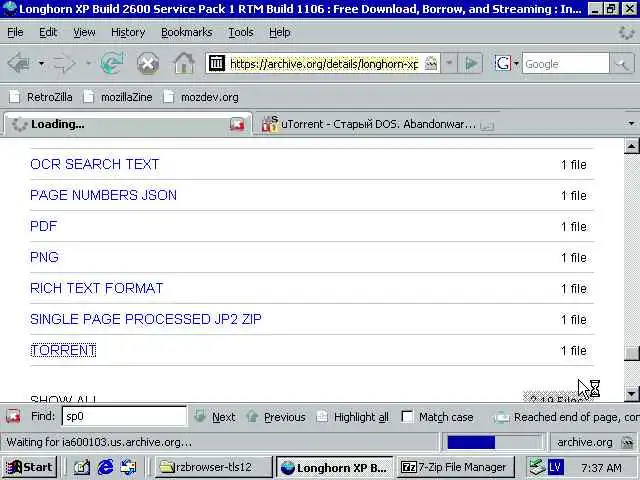Click 'Waiting for ia600103.us.archive.org' status text
Image resolution: width=640 pixels, height=480 pixels.
click(99, 442)
